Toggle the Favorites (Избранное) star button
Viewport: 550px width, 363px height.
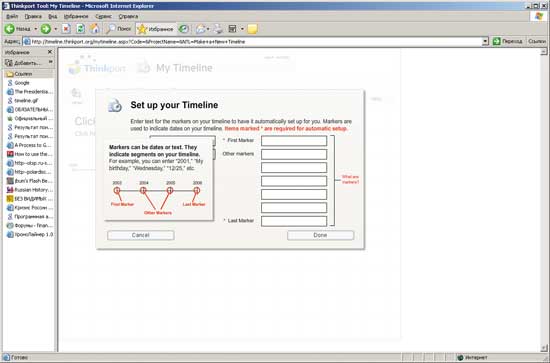(x=156, y=29)
